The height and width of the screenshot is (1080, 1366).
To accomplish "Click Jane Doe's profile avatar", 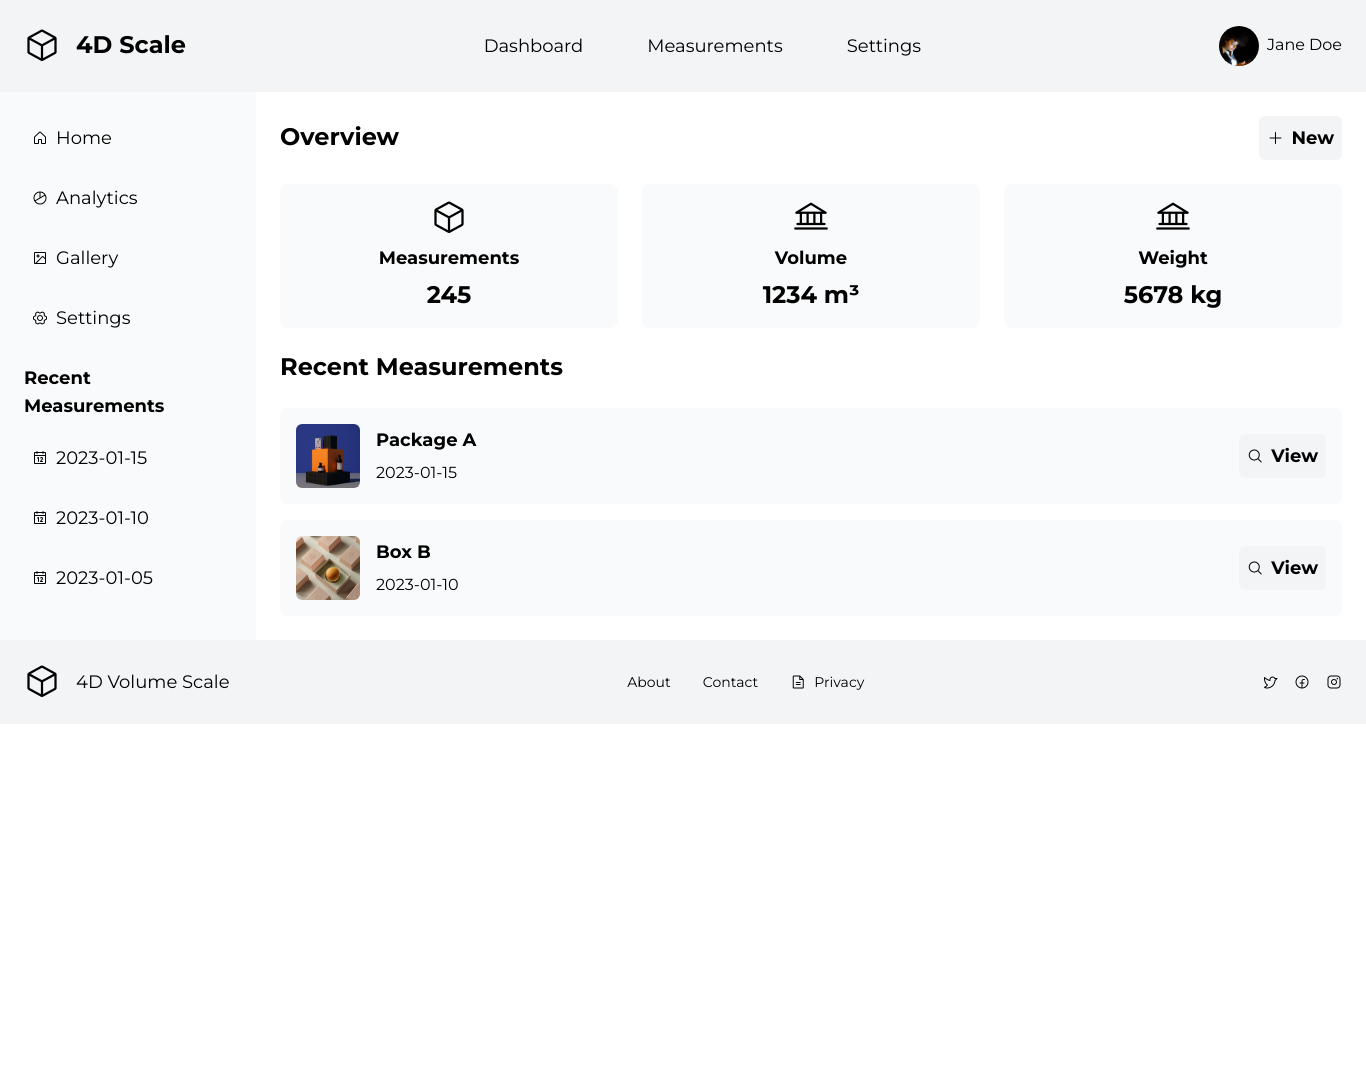I will pos(1239,46).
